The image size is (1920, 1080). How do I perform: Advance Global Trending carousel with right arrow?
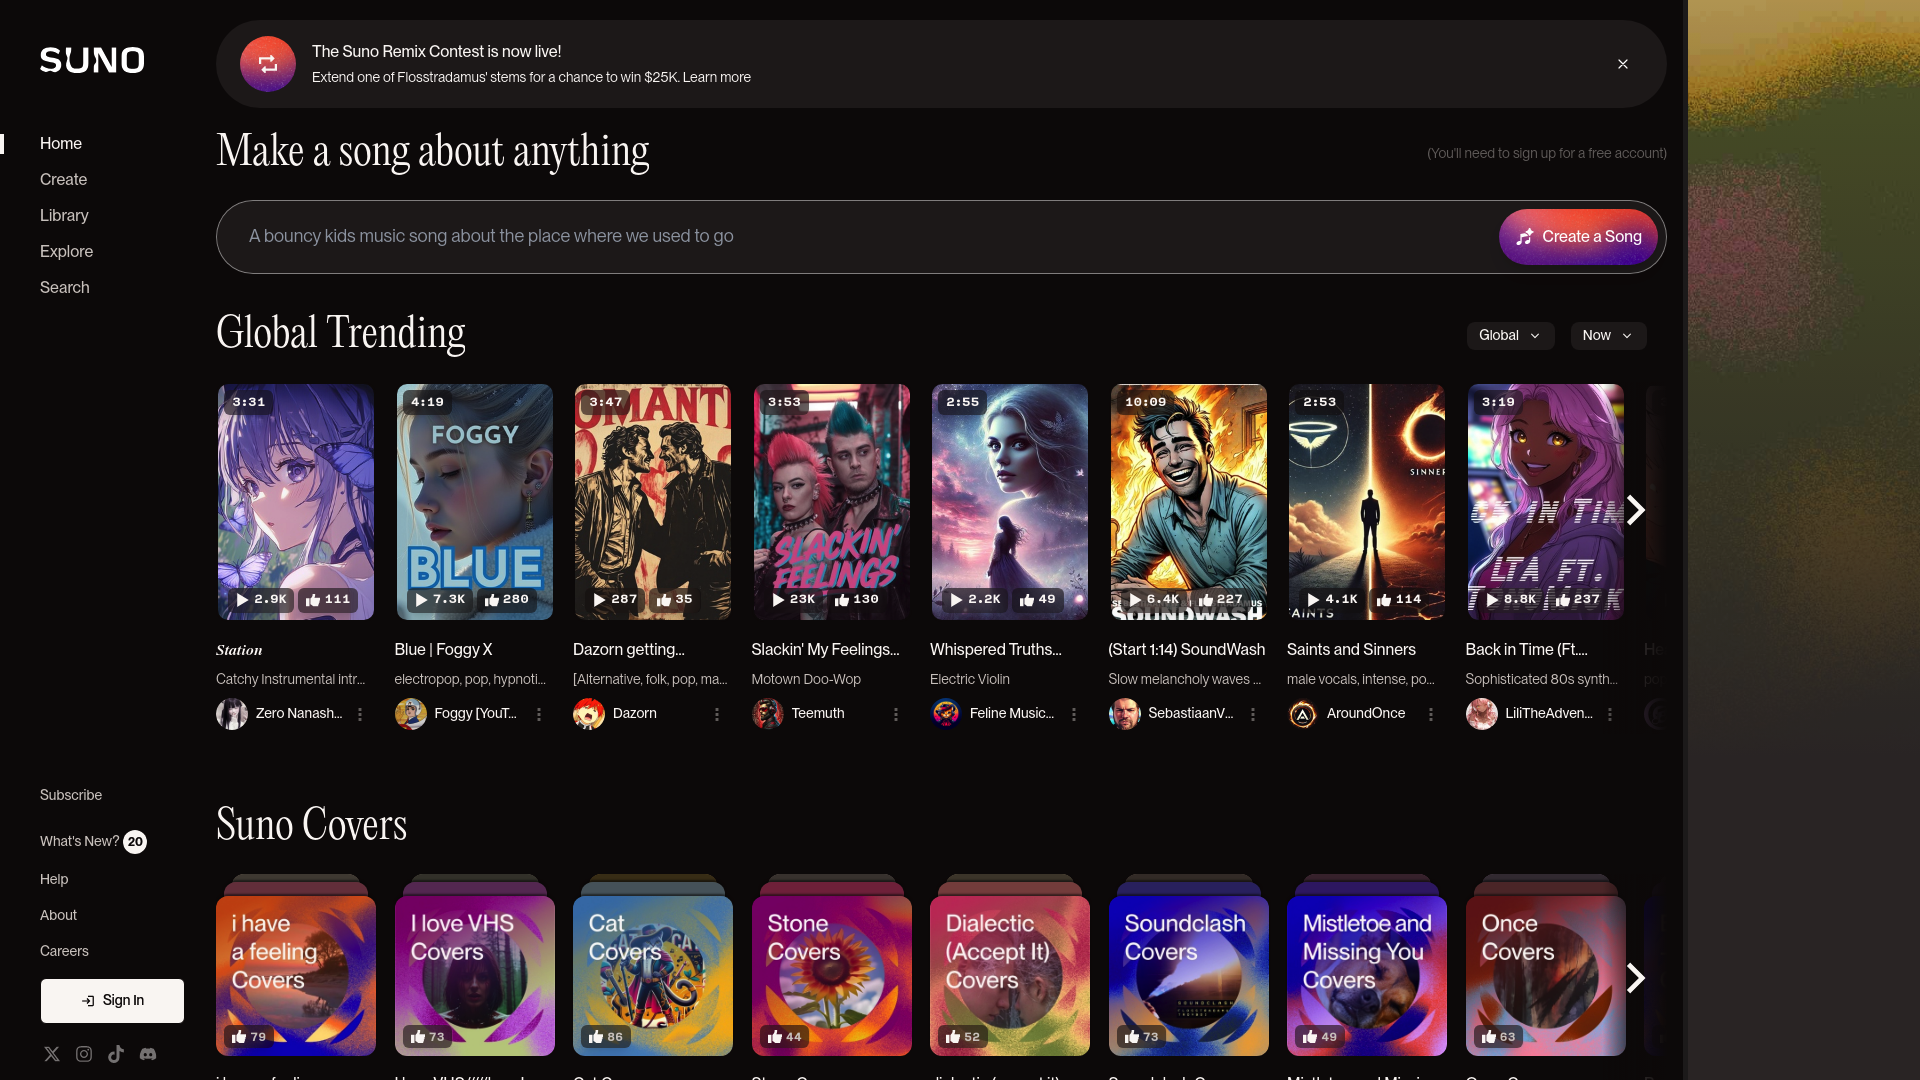click(1635, 511)
